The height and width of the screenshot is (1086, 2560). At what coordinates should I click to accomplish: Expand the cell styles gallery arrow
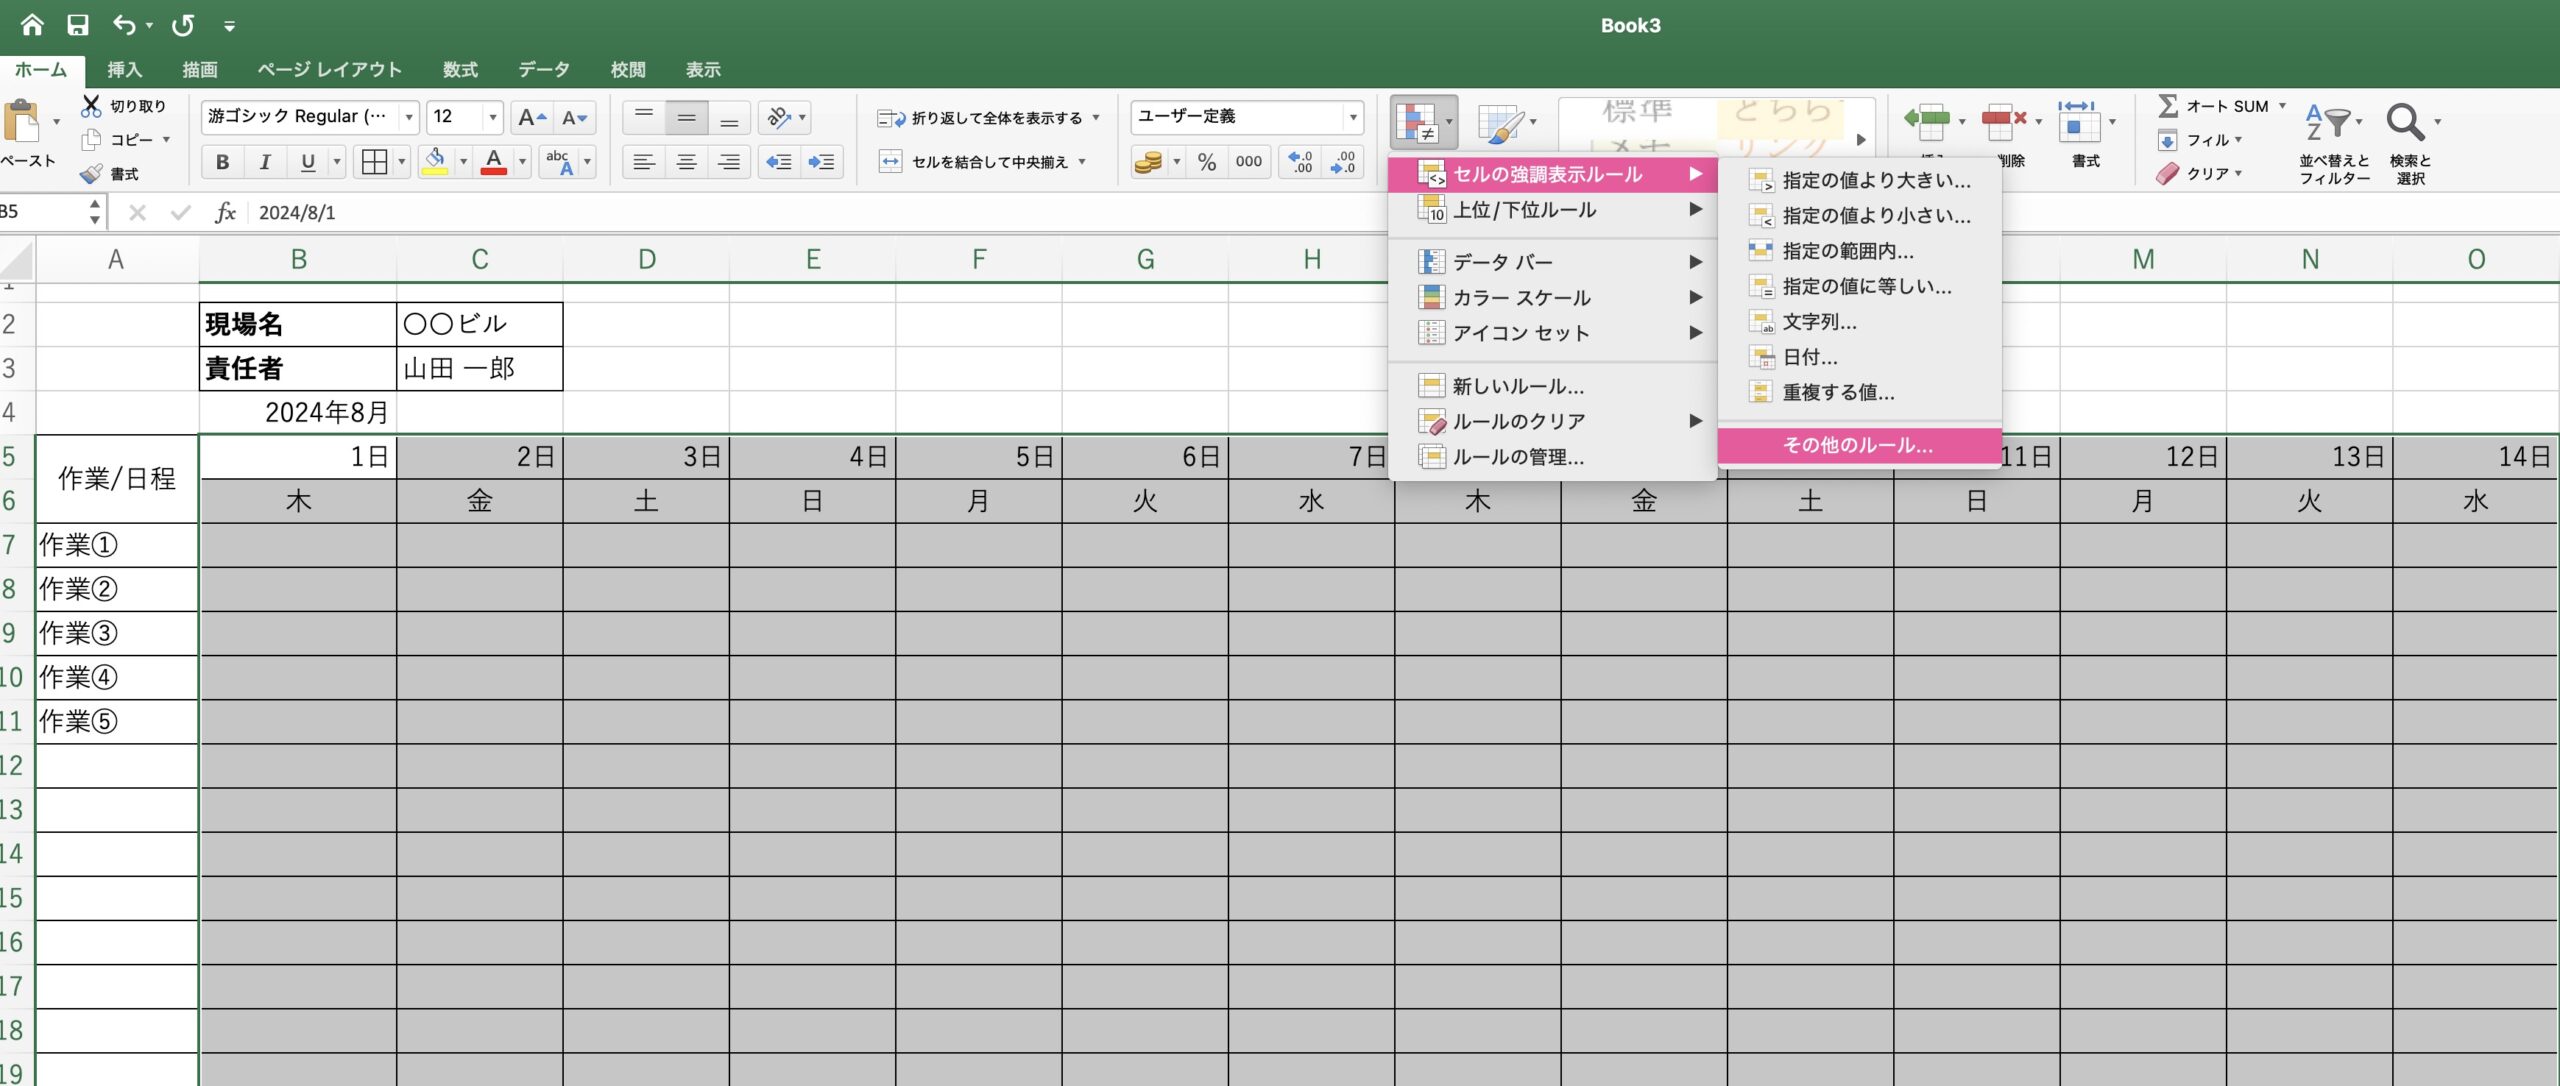coord(1862,140)
